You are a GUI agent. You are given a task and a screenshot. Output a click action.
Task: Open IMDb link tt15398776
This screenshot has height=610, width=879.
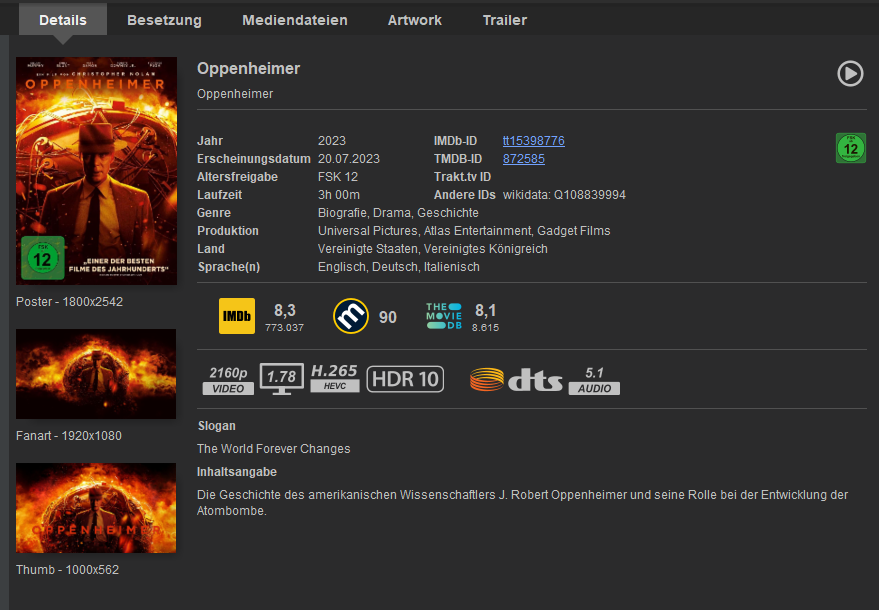point(534,141)
